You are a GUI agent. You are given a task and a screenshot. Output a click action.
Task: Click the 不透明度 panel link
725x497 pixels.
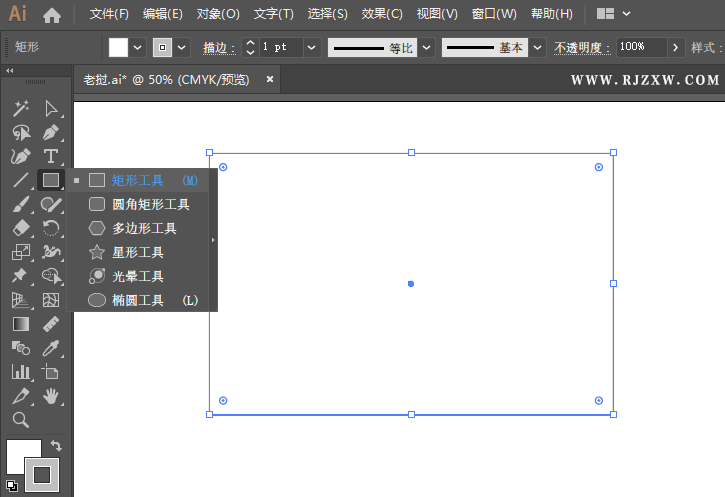[x=582, y=48]
